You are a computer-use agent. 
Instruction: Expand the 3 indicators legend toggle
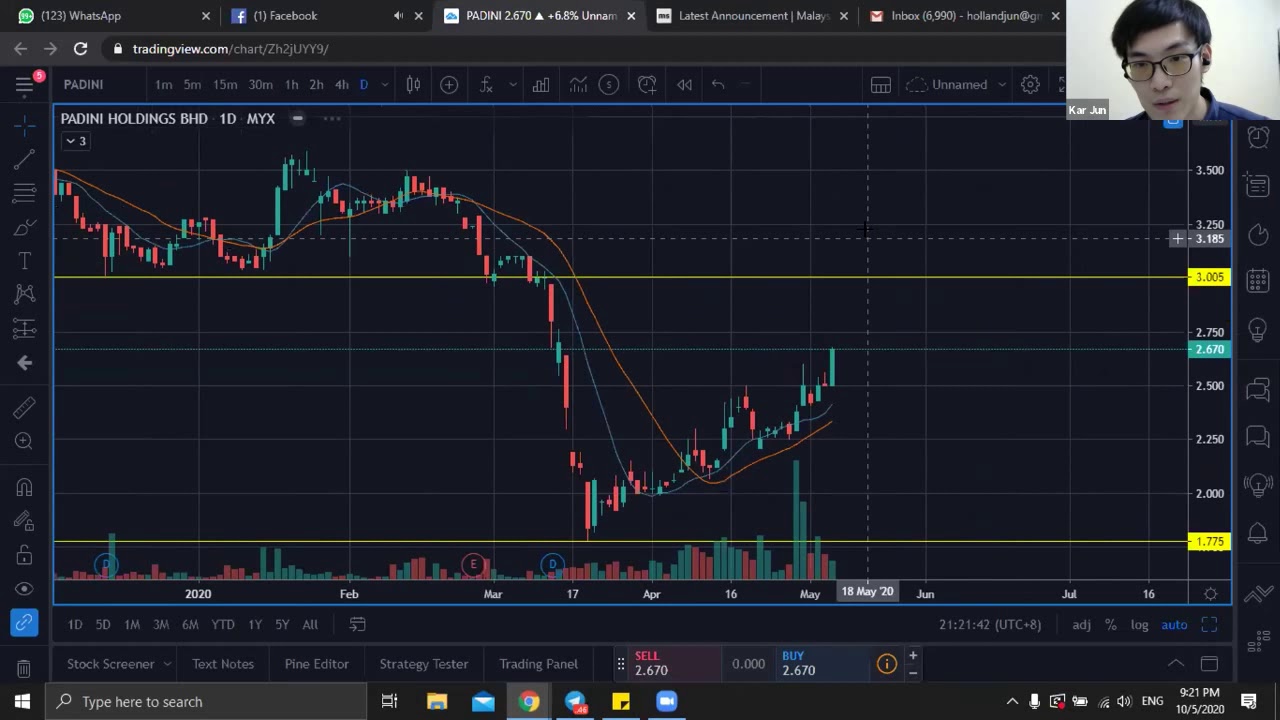pyautogui.click(x=76, y=141)
